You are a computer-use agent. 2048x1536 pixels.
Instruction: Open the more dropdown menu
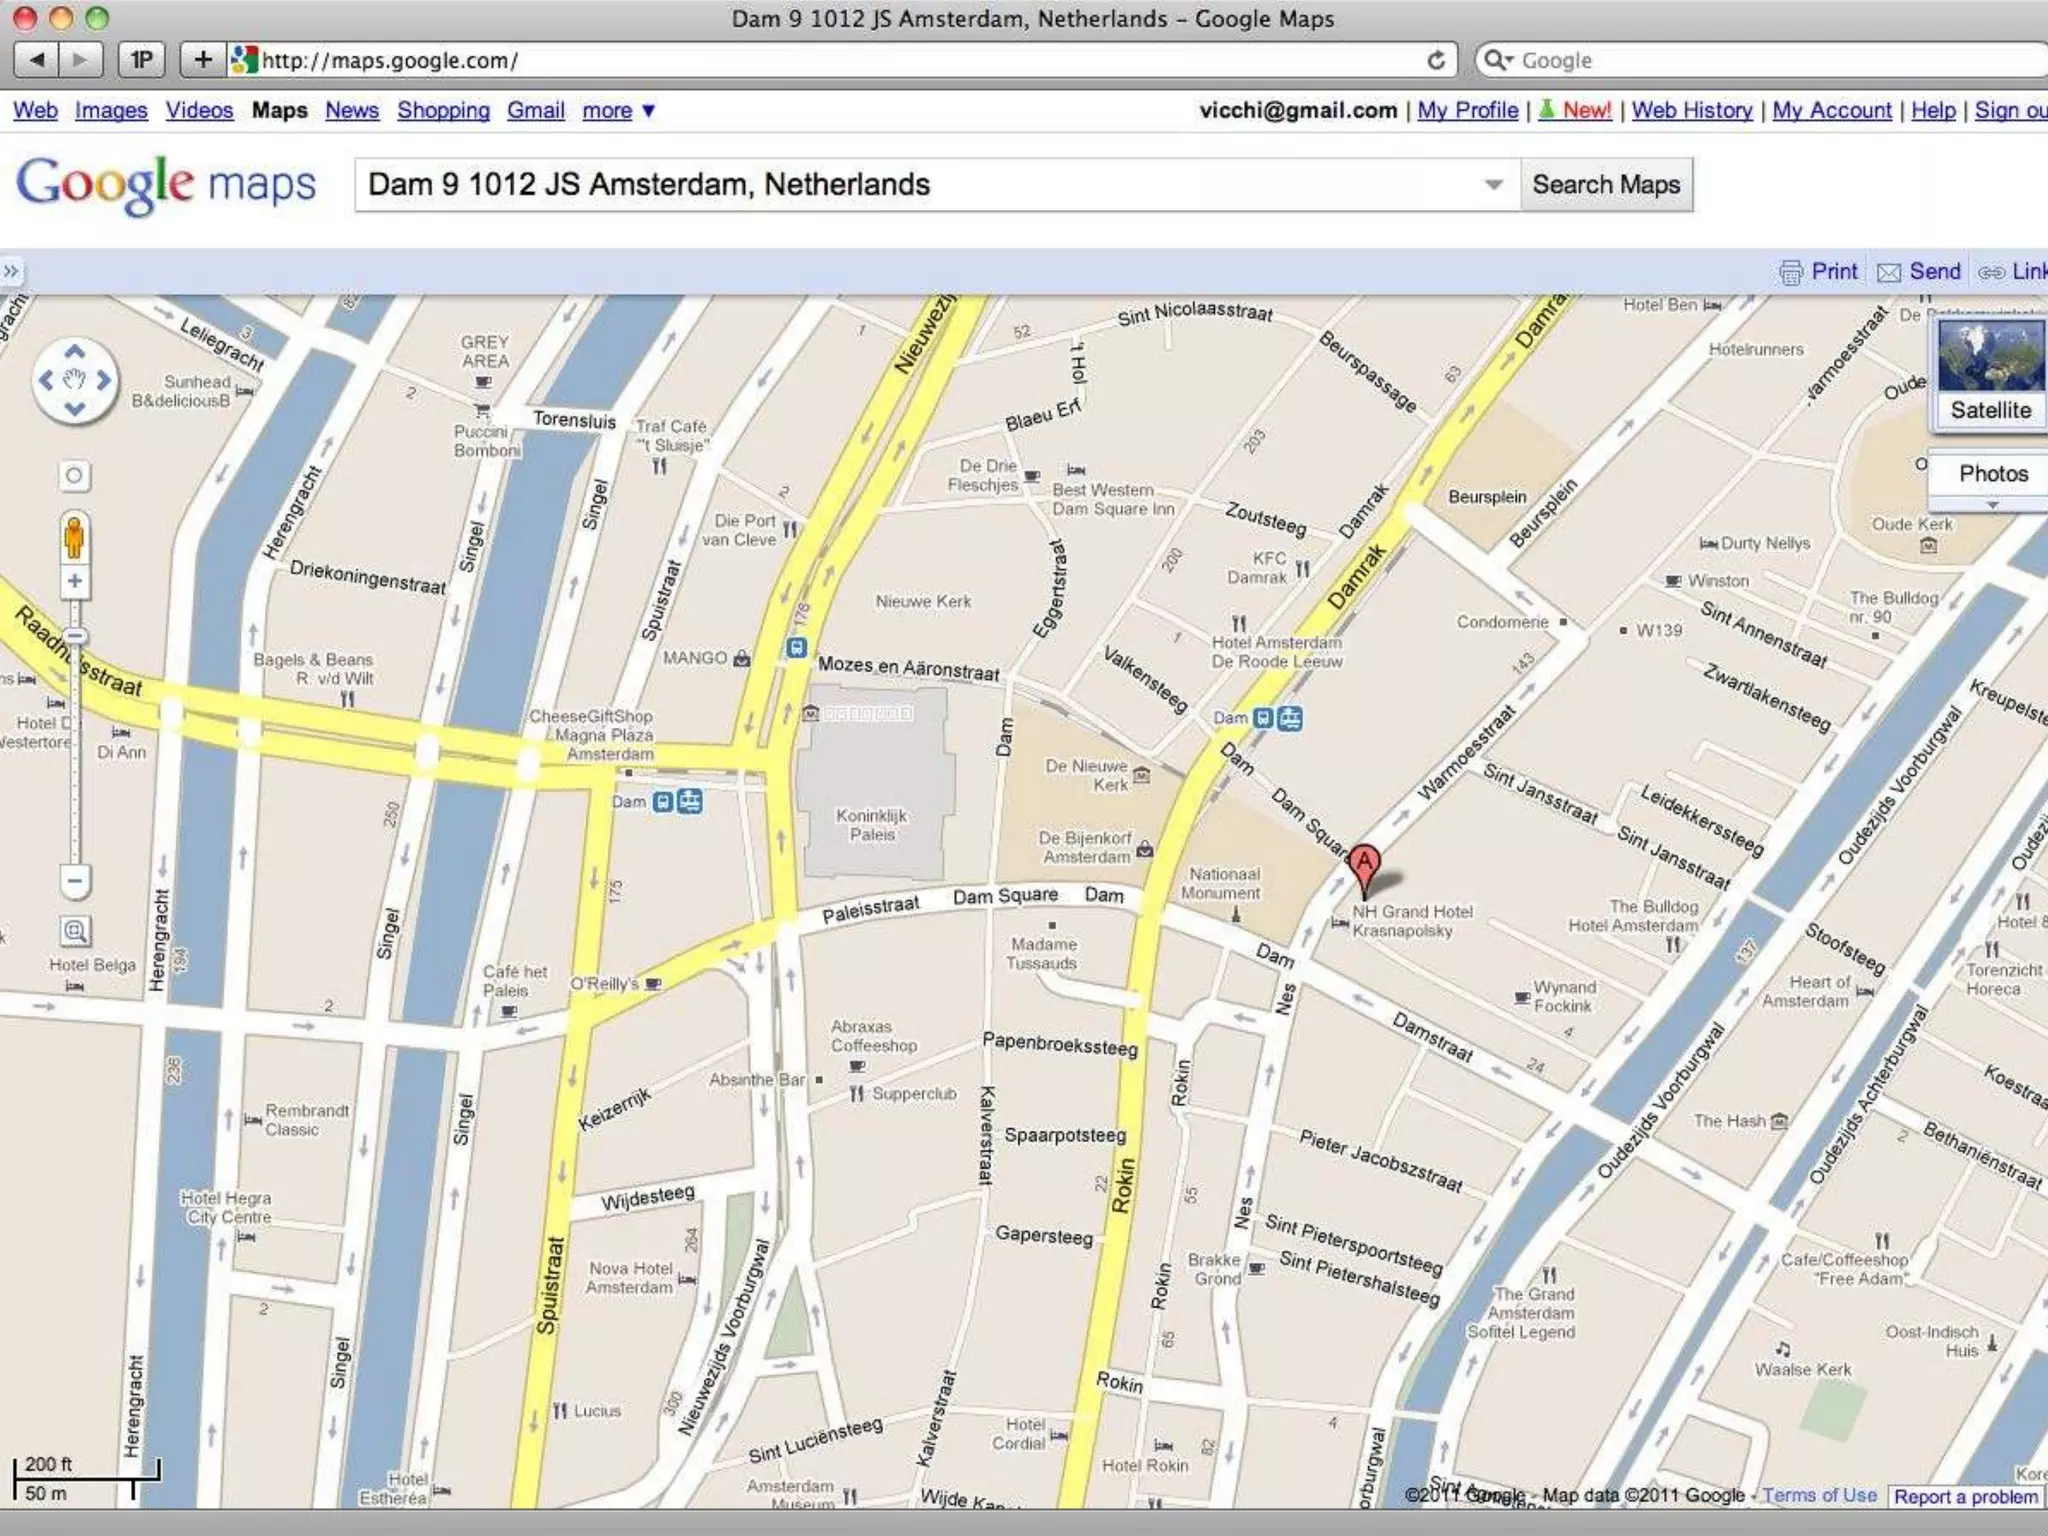point(618,111)
